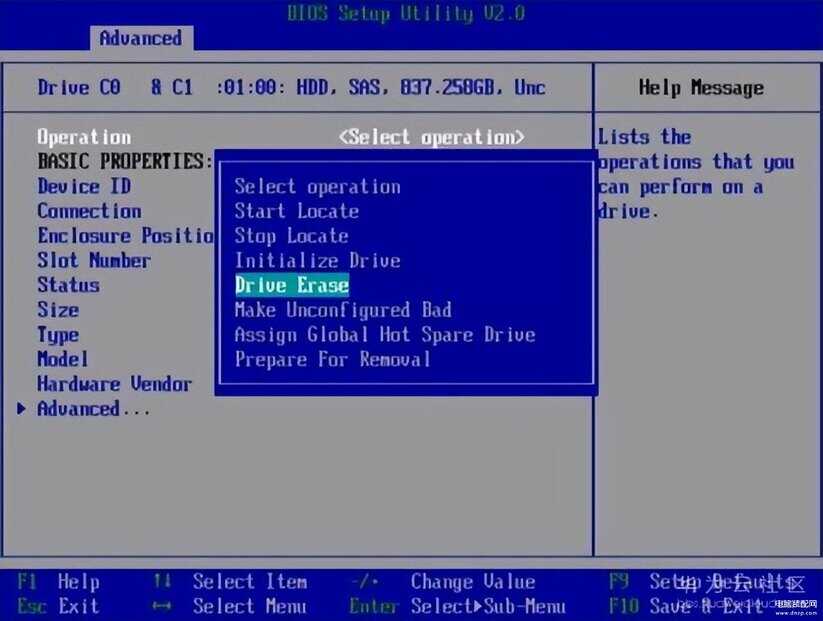Select the Slot Number property
The height and width of the screenshot is (621, 823).
[x=94, y=261]
